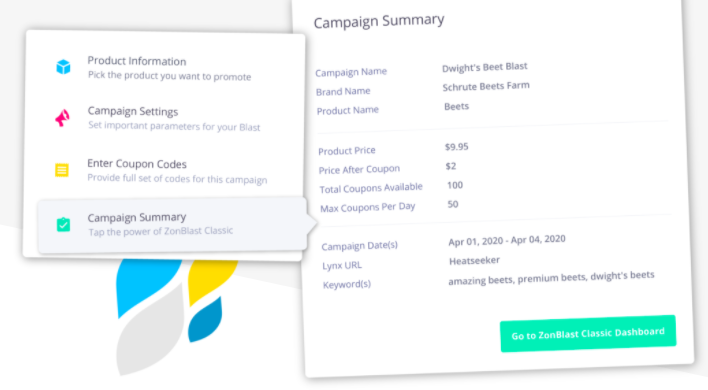Click the yellow list Coupon Codes icon

click(x=62, y=170)
